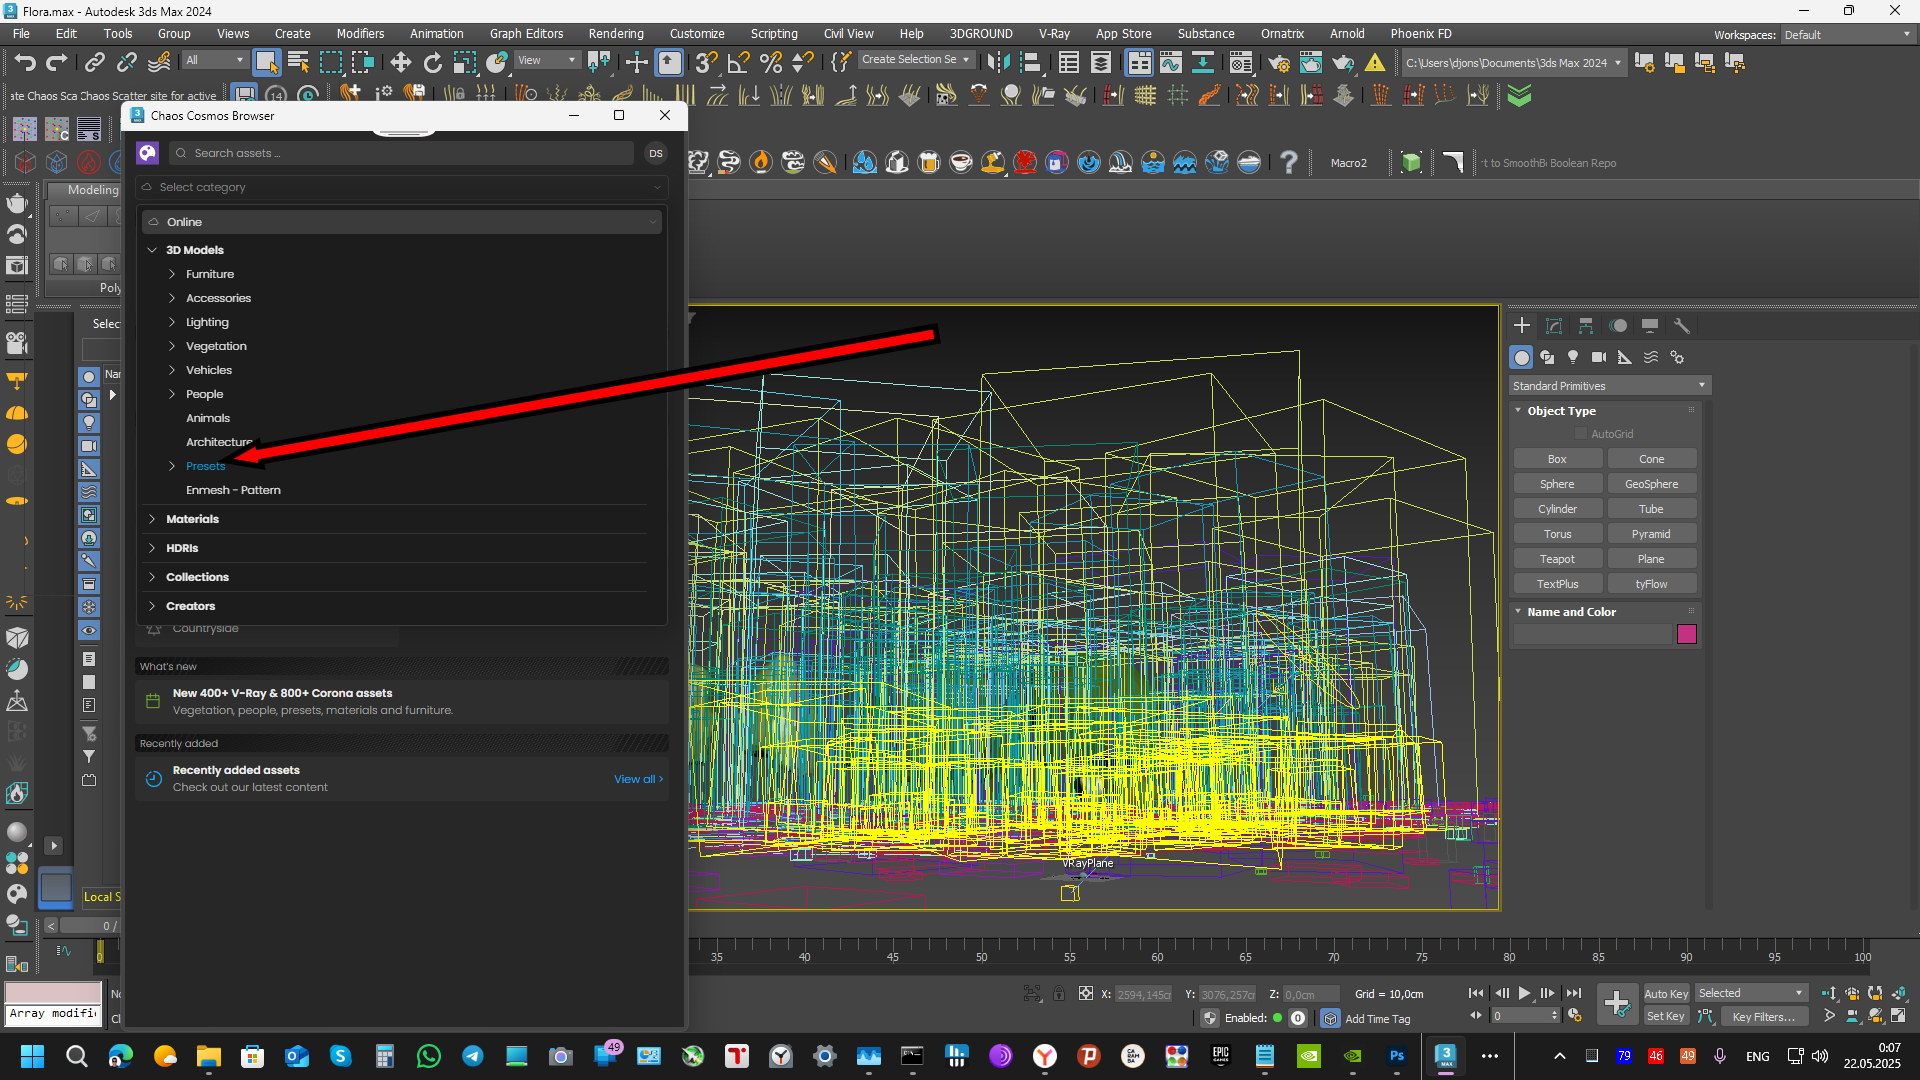Open Windows Start menu

(x=32, y=1056)
